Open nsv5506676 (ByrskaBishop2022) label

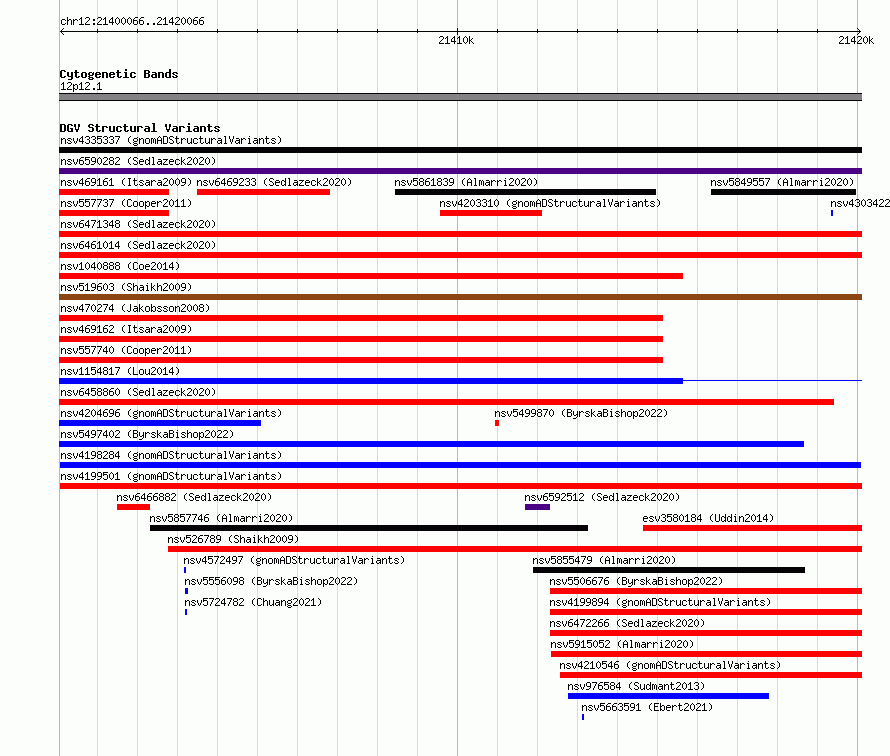636,581
